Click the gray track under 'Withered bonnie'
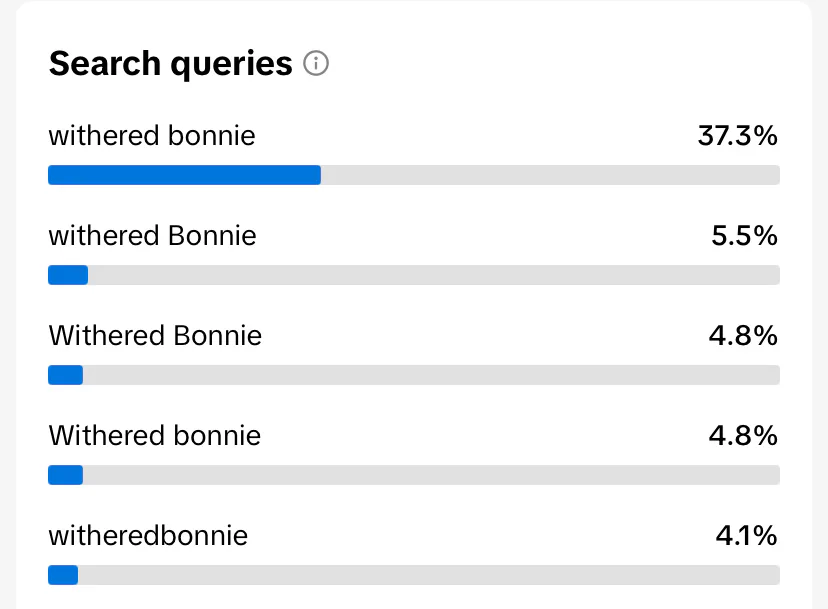The width and height of the screenshot is (828, 609). [x=430, y=475]
